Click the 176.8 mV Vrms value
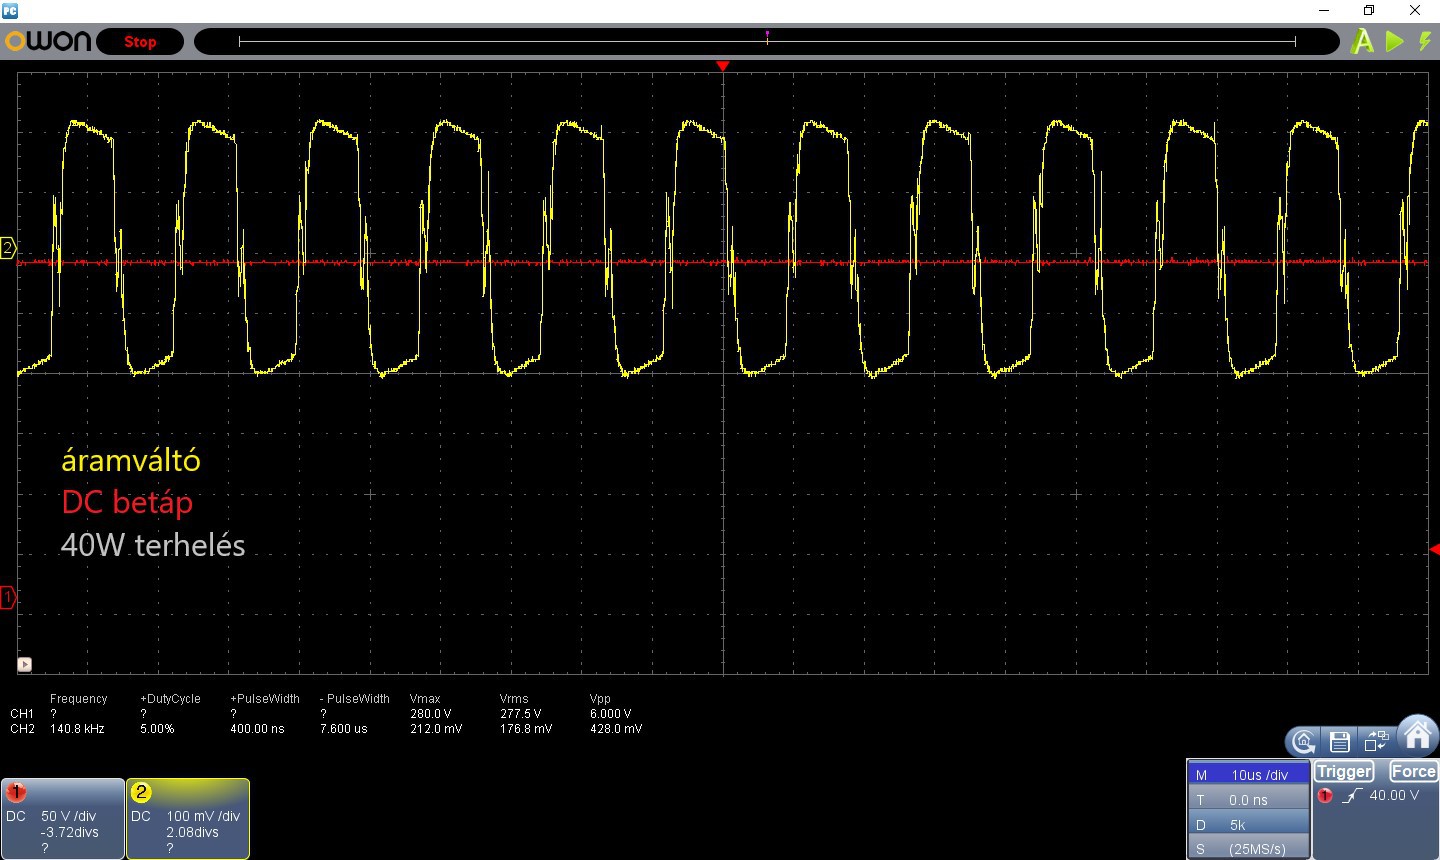This screenshot has width=1440, height=860. 526,729
